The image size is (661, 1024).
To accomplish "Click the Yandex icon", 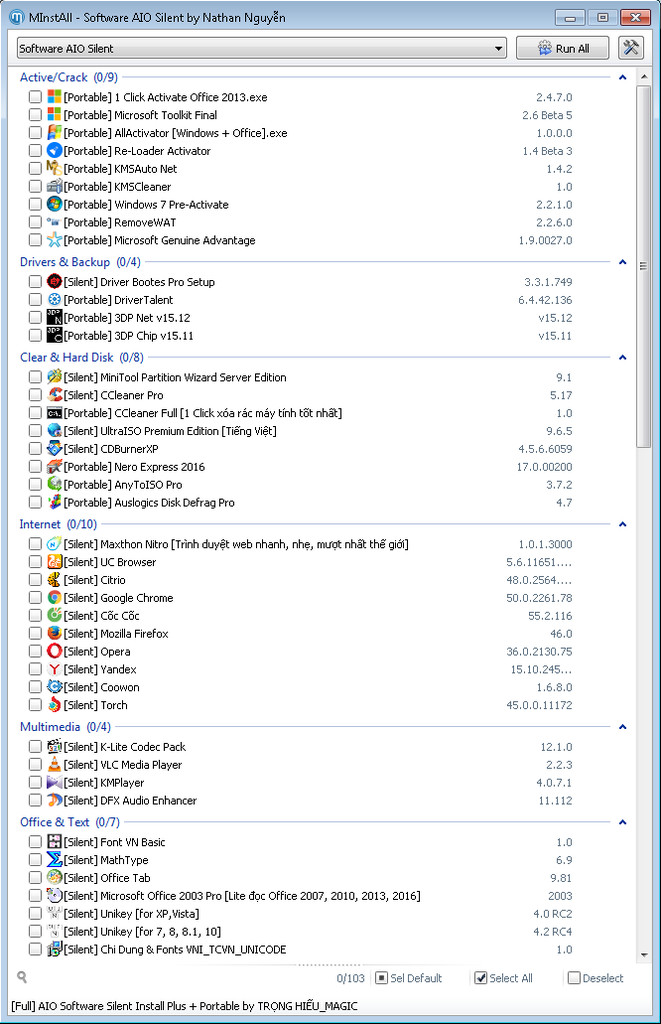I will tap(54, 669).
